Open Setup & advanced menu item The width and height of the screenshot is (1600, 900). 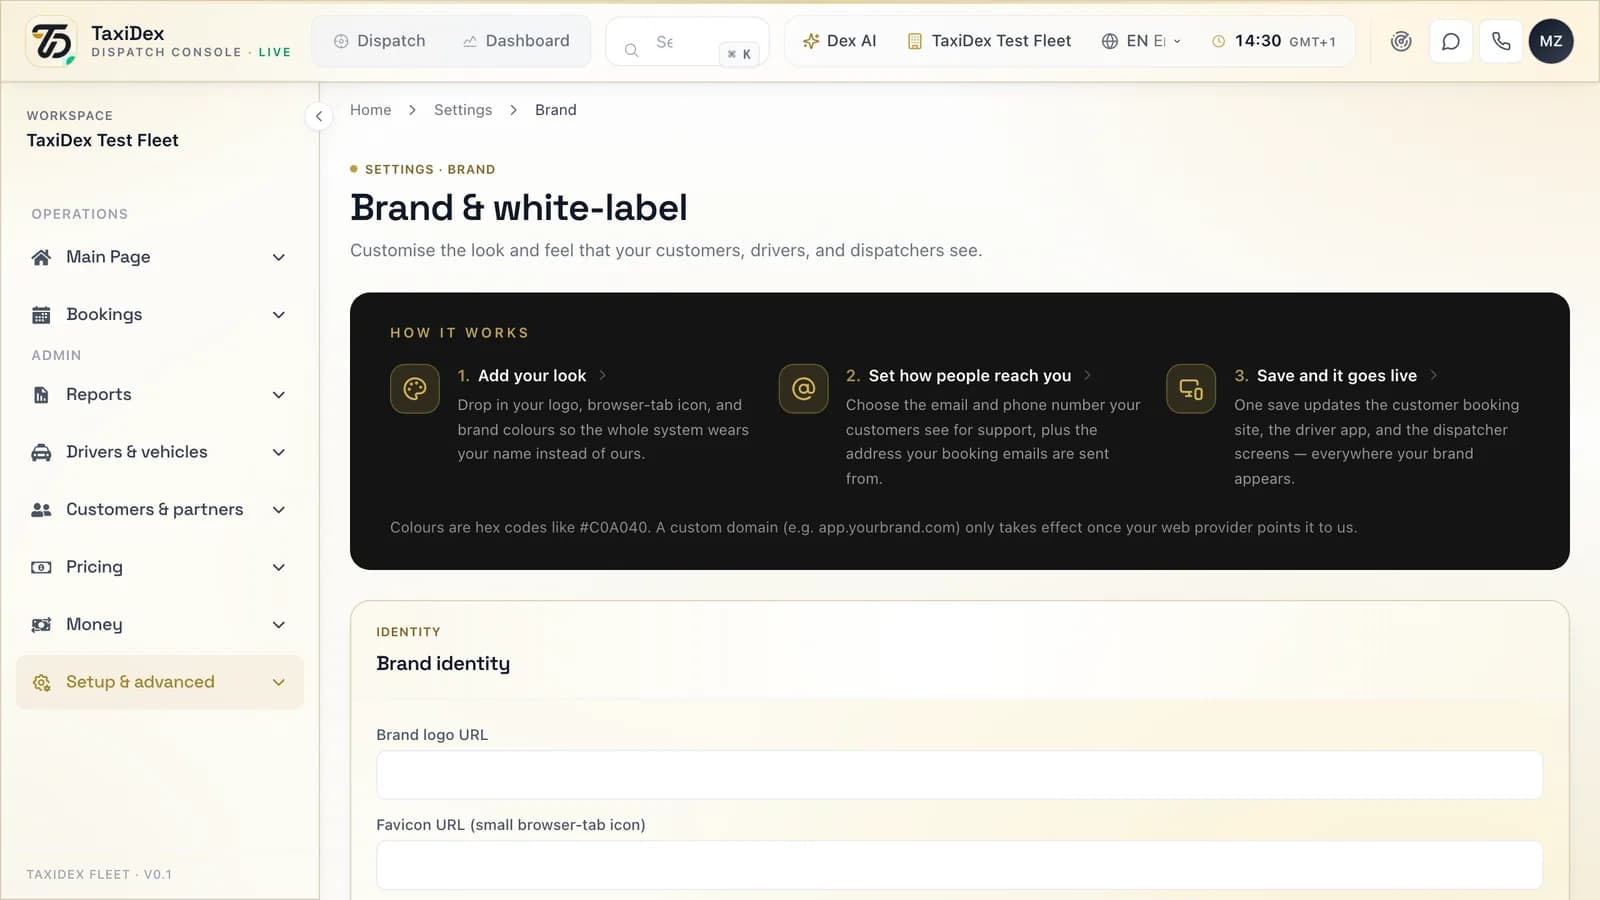coord(160,682)
